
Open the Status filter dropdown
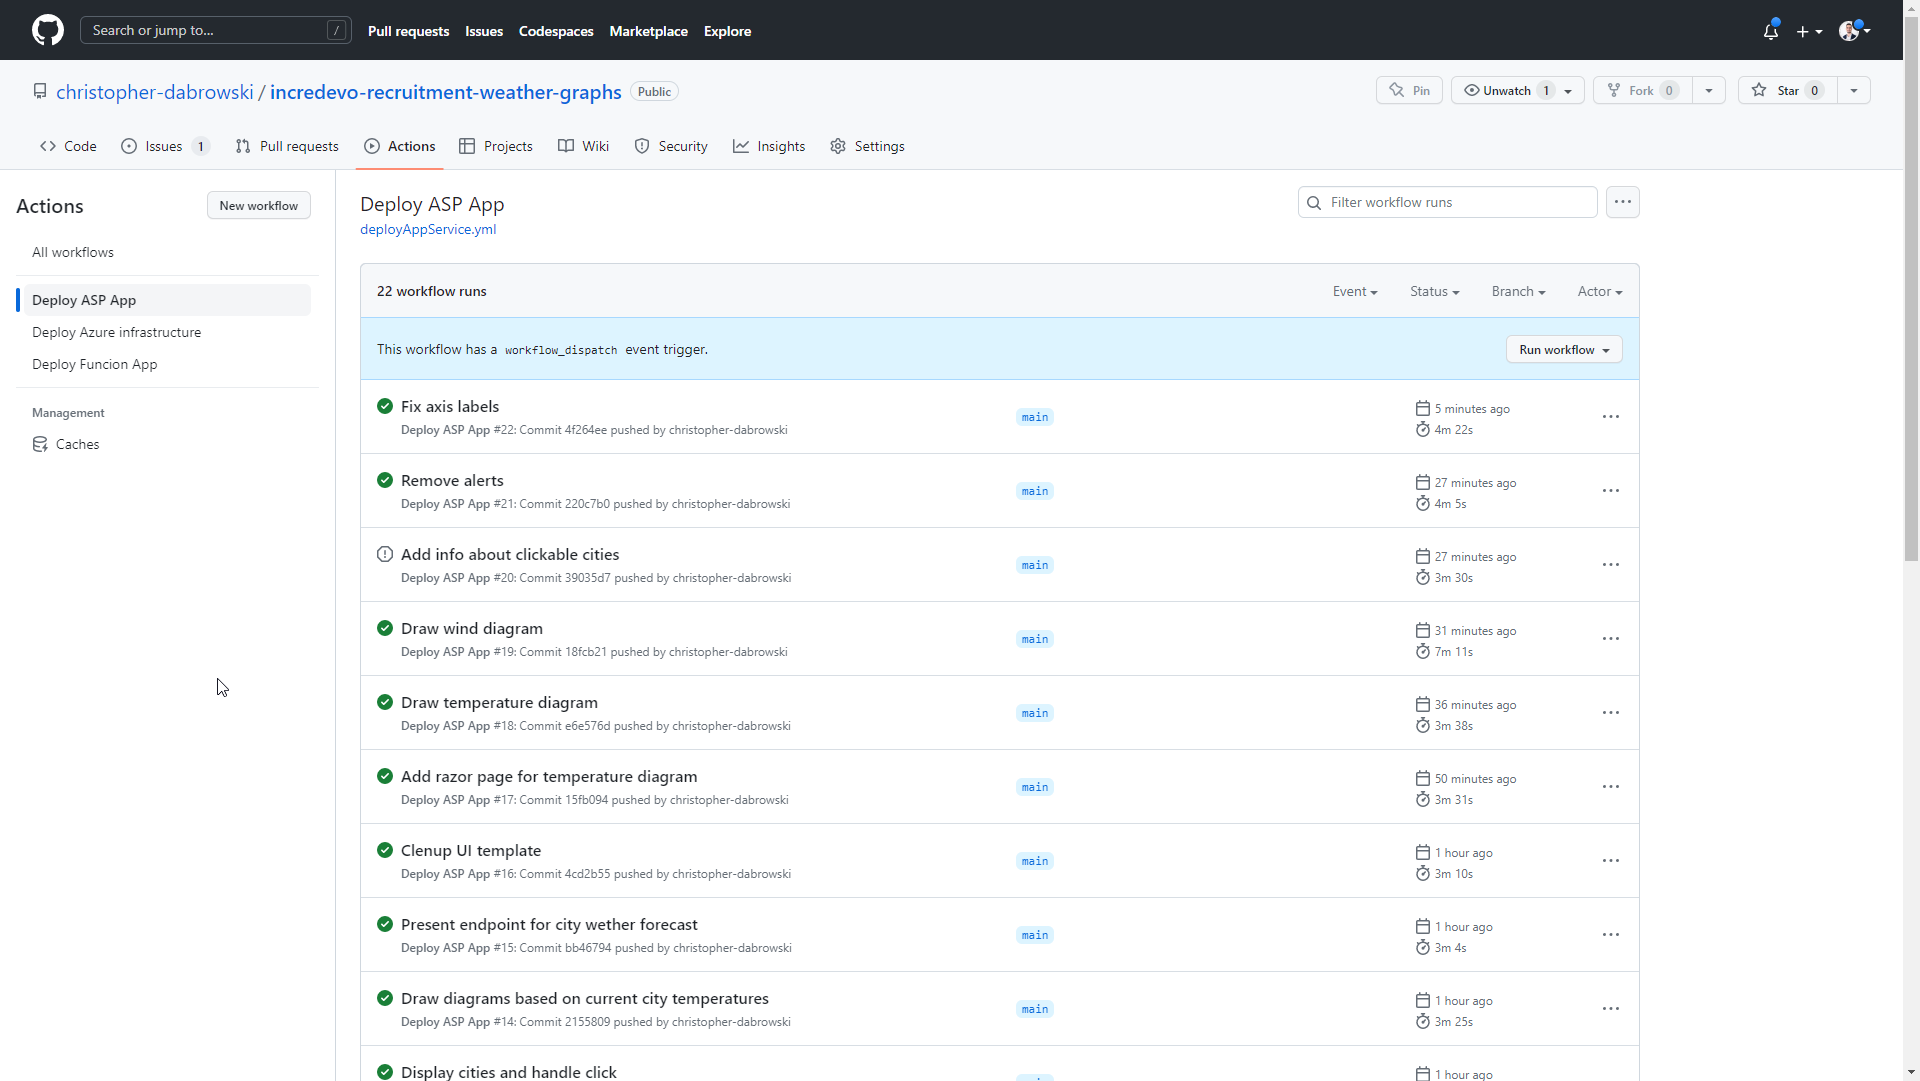1434,291
